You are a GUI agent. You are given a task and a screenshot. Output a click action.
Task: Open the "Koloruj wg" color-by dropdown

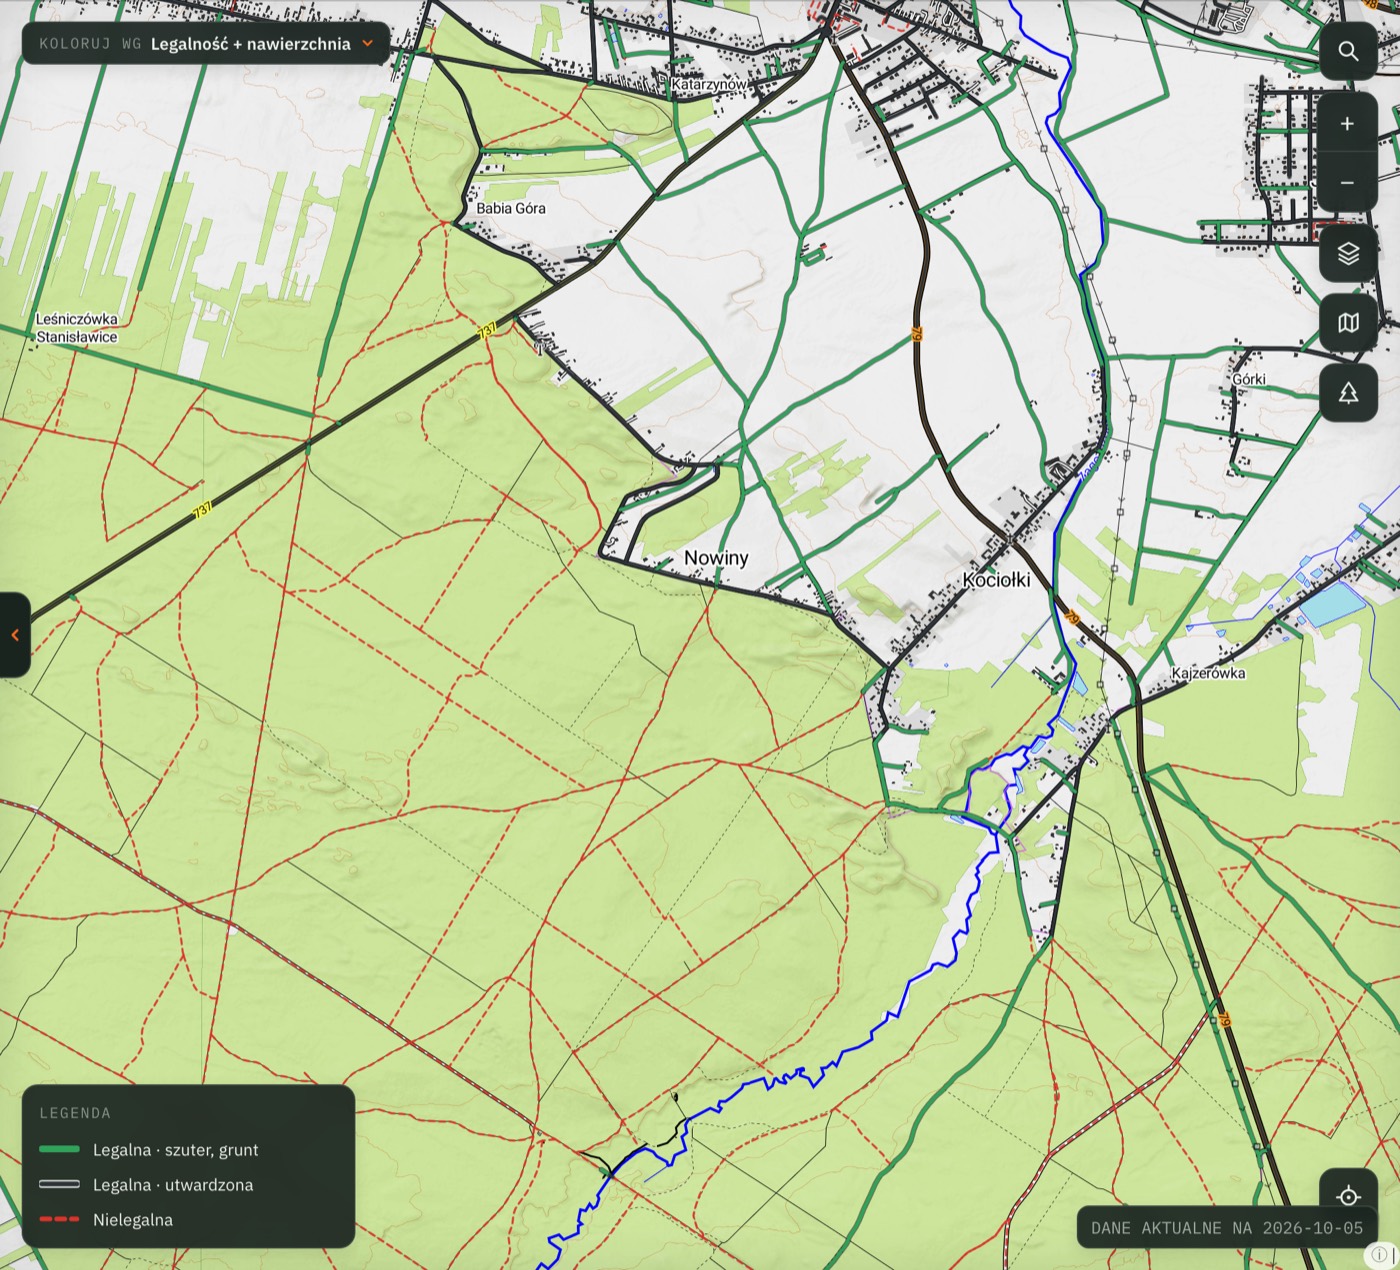206,43
